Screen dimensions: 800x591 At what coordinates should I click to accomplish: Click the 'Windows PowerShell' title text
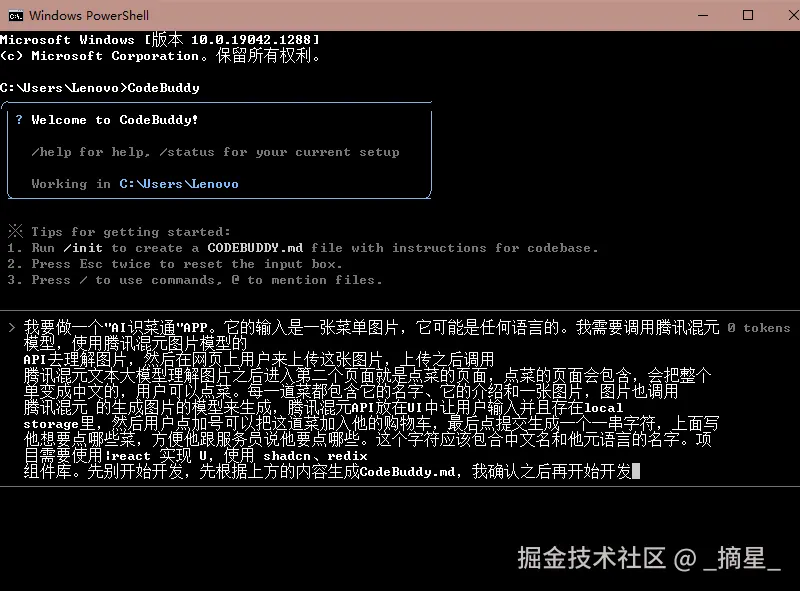[x=89, y=16]
